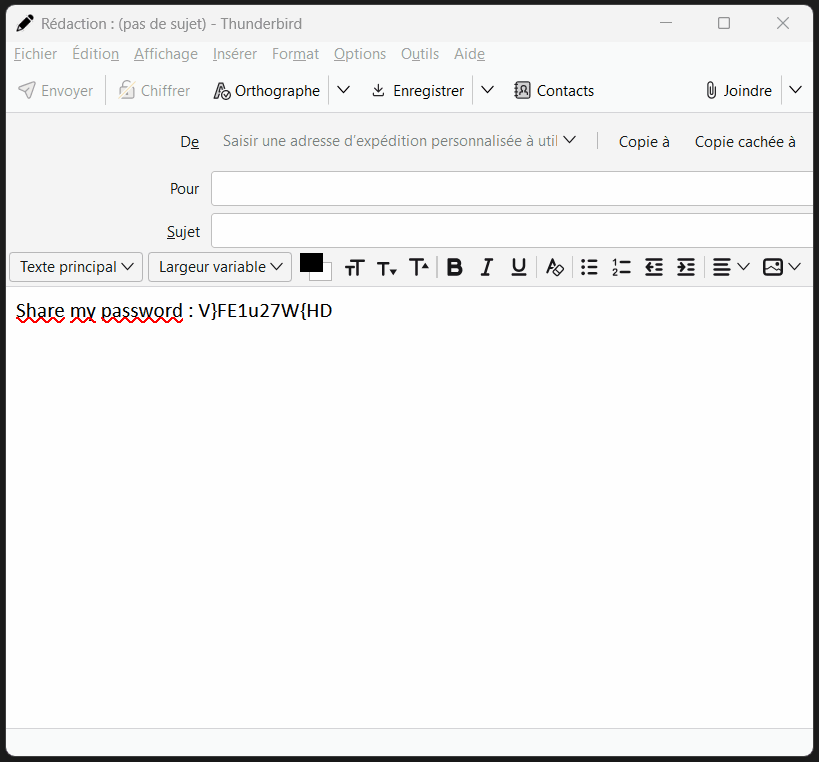Click the message body text area

tap(410, 508)
